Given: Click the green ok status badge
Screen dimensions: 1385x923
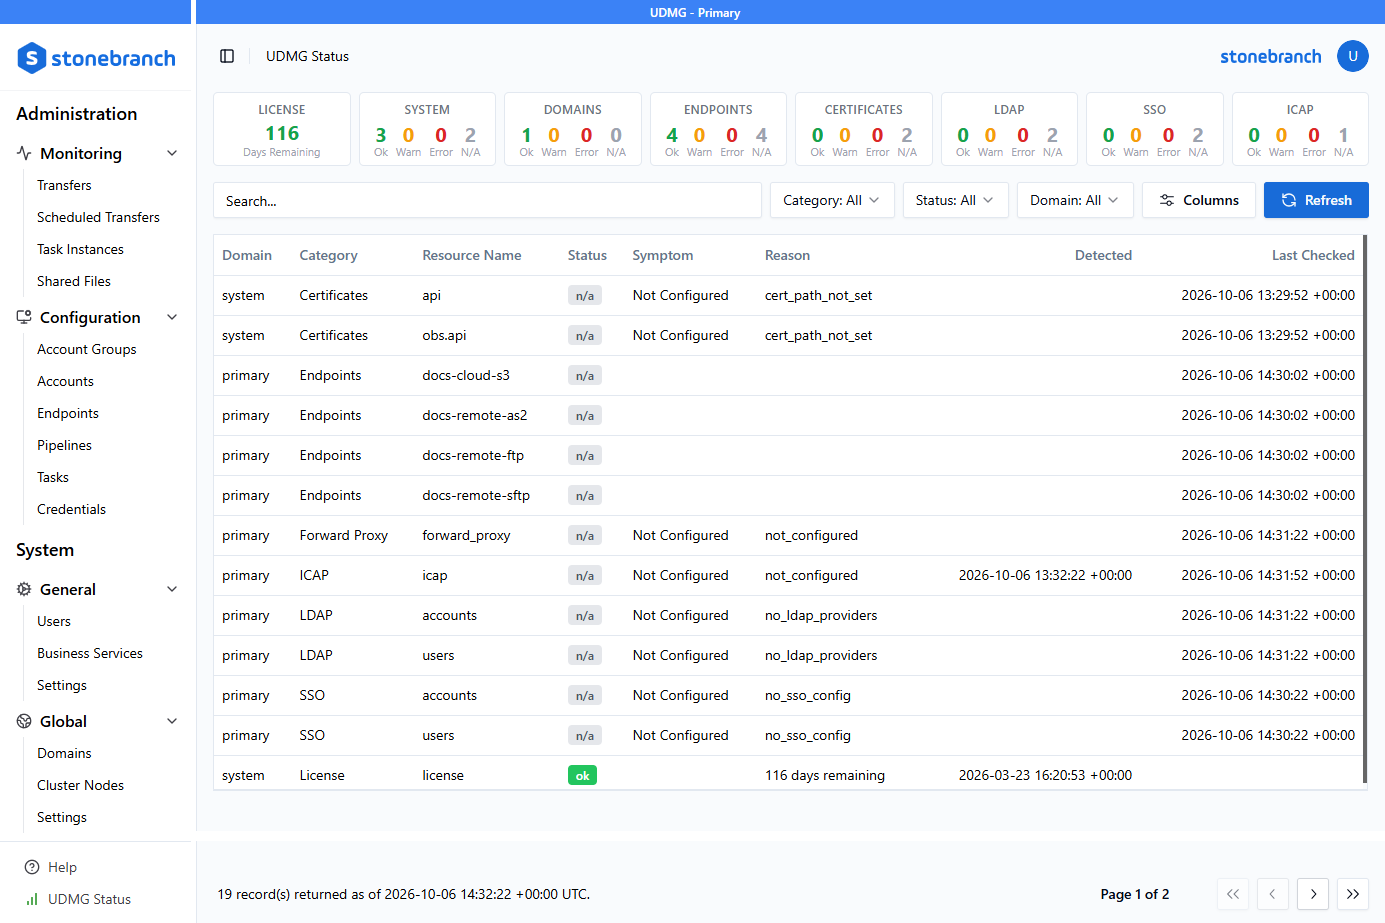Looking at the screenshot, I should click(582, 775).
